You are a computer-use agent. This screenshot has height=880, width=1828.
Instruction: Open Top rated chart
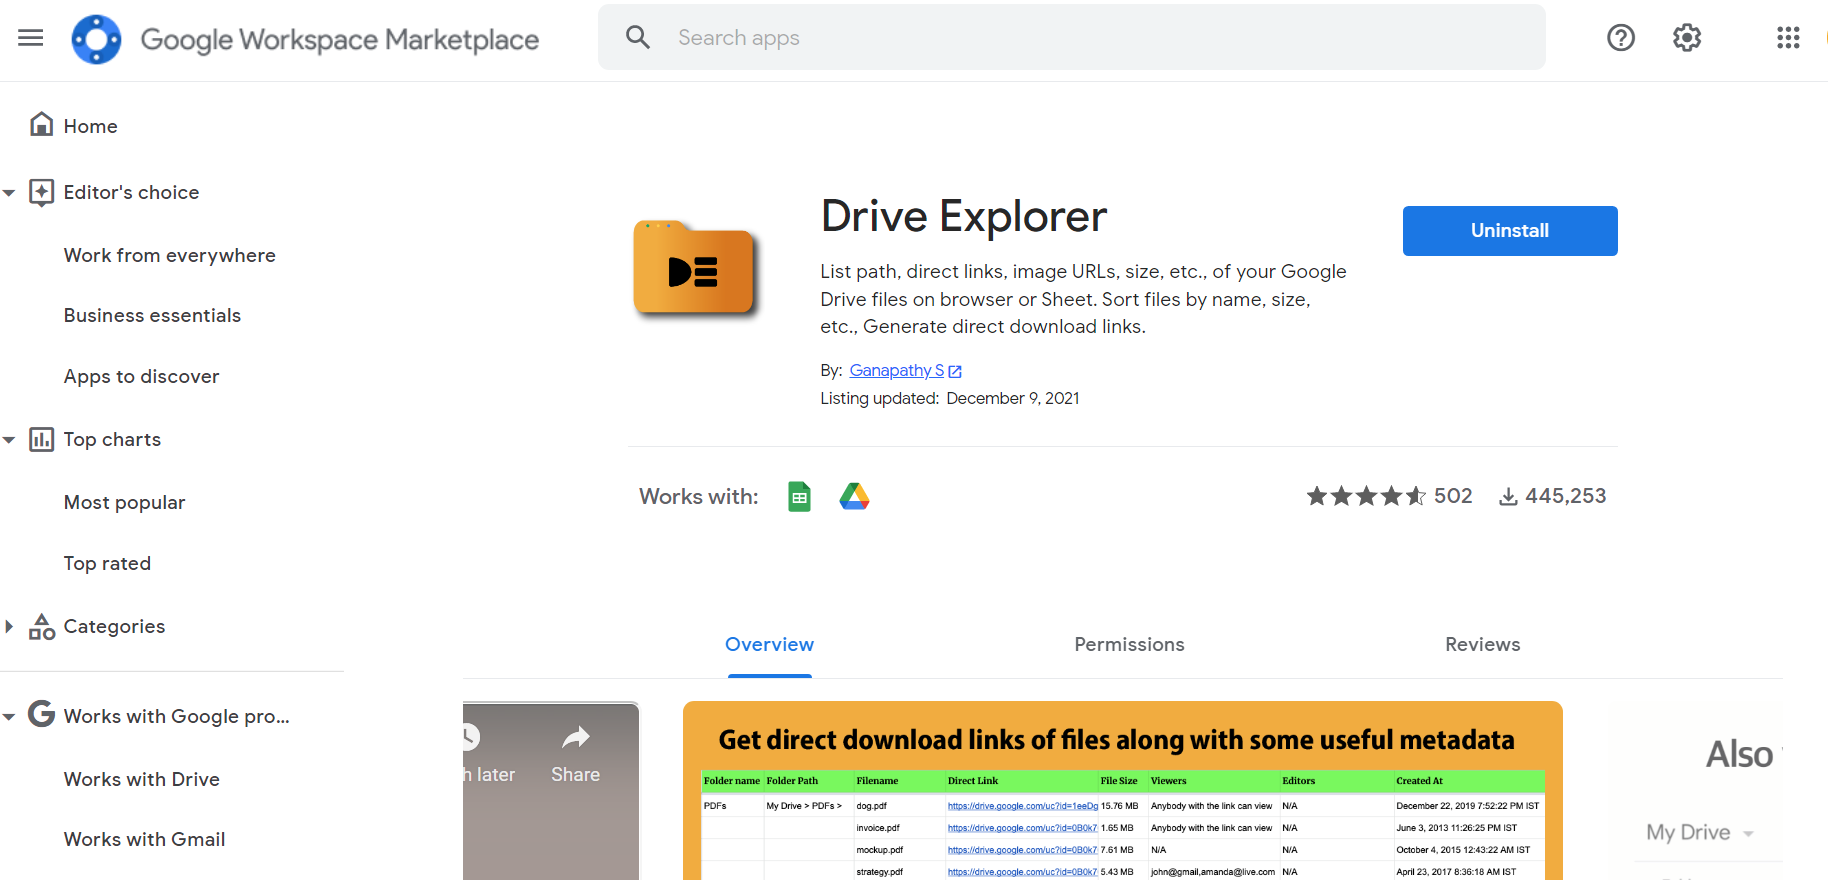[108, 563]
